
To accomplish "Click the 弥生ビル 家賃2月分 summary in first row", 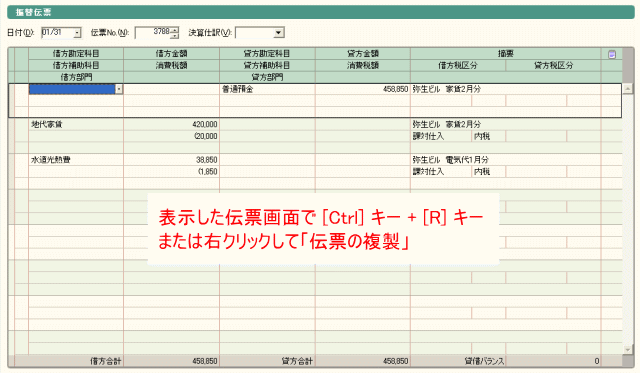I will [x=506, y=89].
